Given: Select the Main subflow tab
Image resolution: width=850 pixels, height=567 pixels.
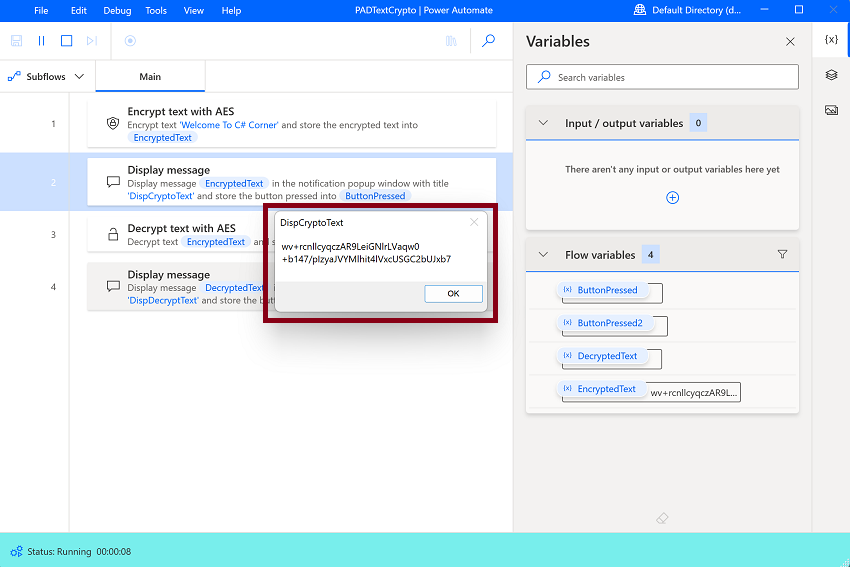Looking at the screenshot, I should (x=150, y=76).
